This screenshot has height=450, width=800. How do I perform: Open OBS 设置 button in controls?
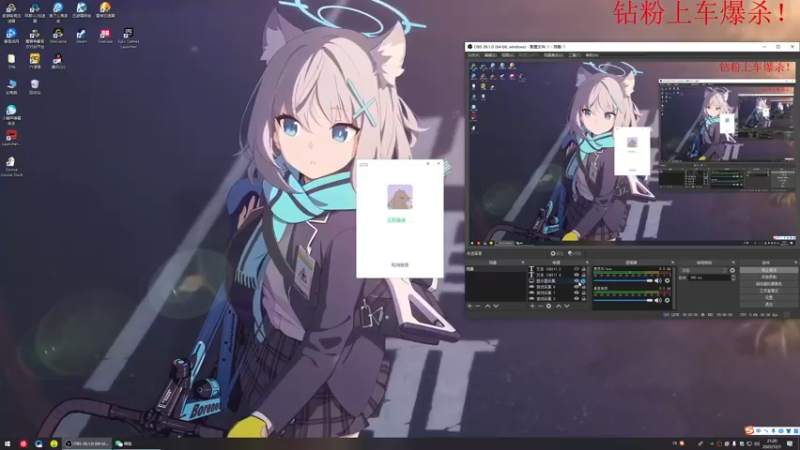(769, 297)
